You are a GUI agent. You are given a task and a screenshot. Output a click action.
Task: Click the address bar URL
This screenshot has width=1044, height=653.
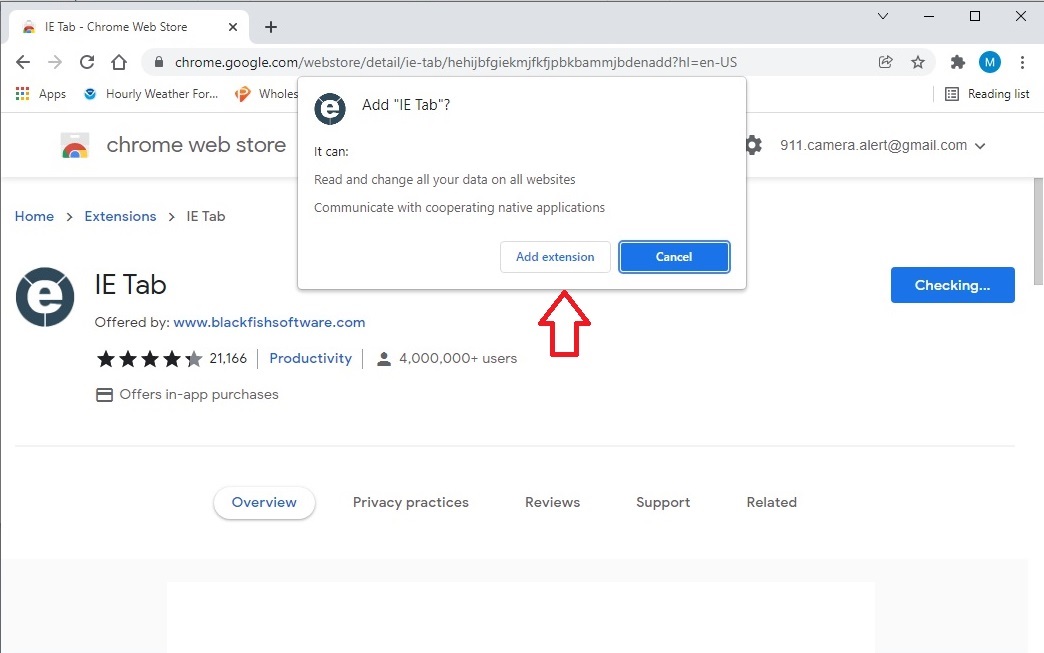(x=455, y=62)
